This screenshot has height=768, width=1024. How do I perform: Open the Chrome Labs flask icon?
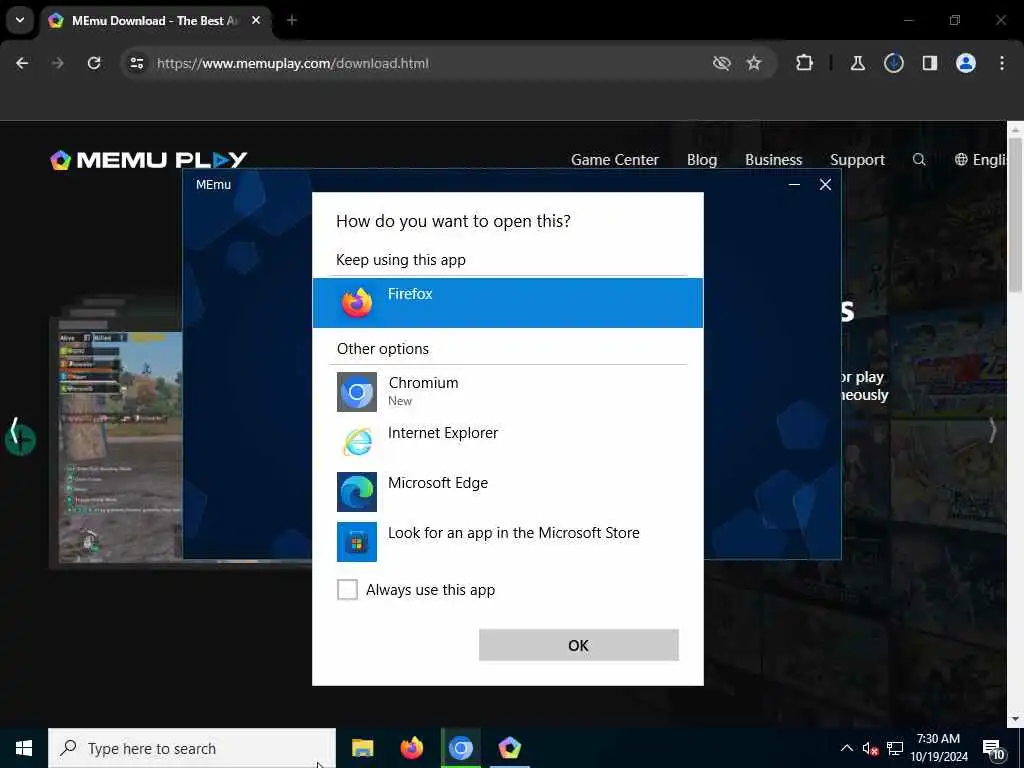(x=857, y=63)
